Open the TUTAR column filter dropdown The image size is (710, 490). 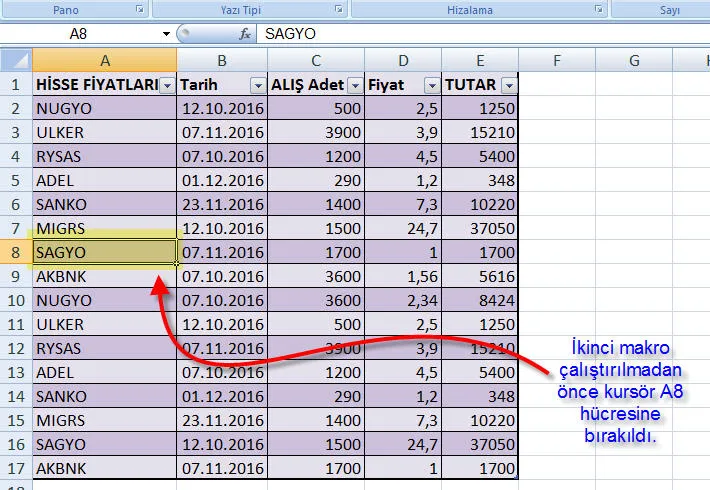tap(508, 85)
